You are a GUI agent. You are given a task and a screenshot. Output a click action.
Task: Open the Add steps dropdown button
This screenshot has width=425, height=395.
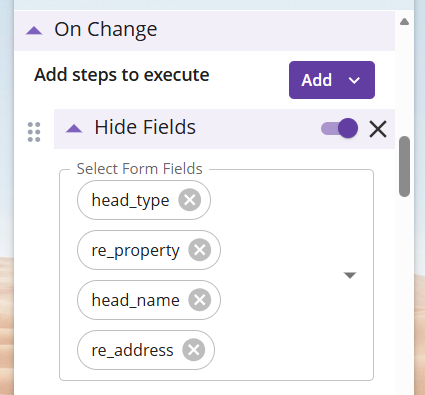[x=332, y=80]
